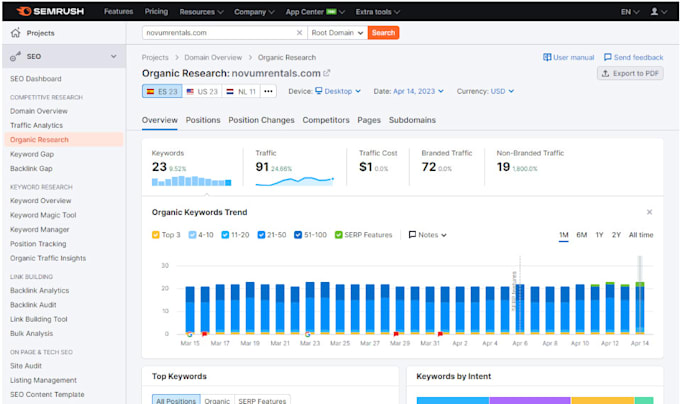Open the Root Domain dropdown
Viewport: 680px width, 404px height.
pos(337,33)
